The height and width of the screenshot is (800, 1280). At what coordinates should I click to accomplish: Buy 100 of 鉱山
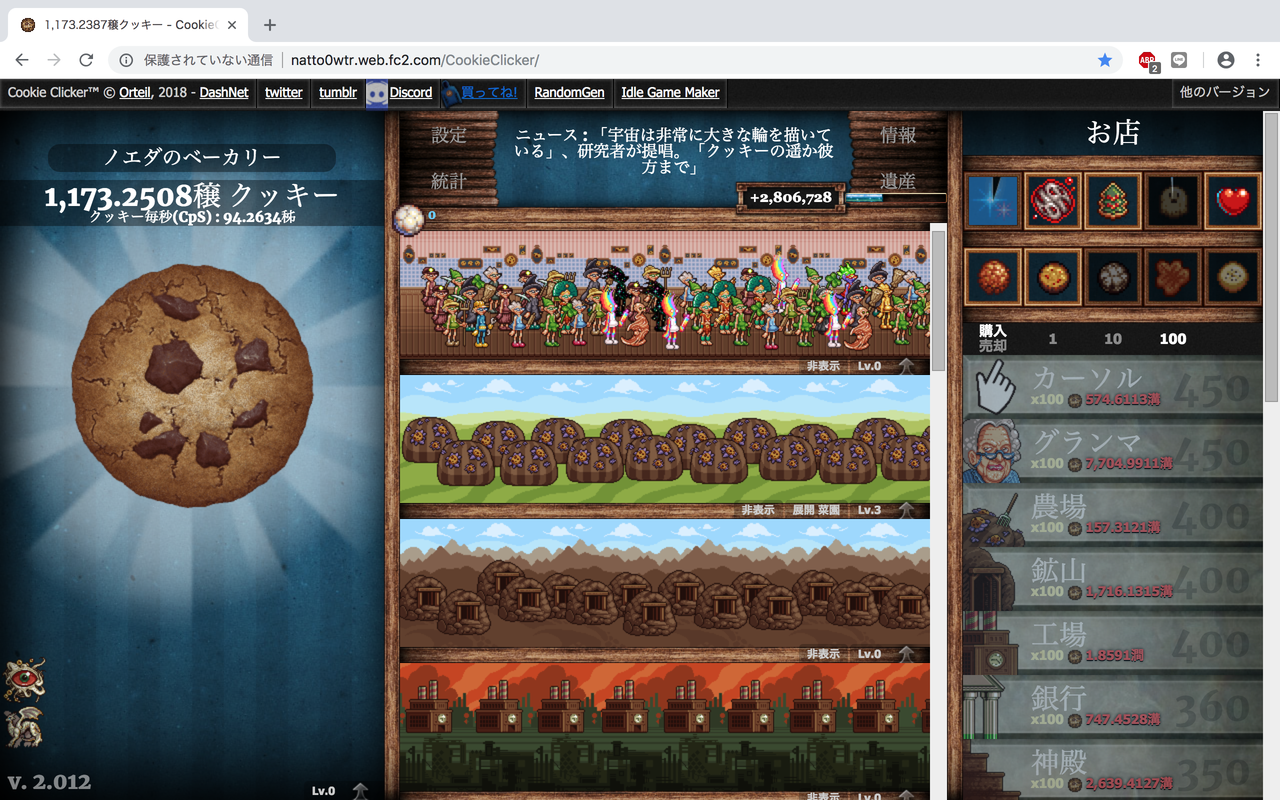[x=1113, y=580]
